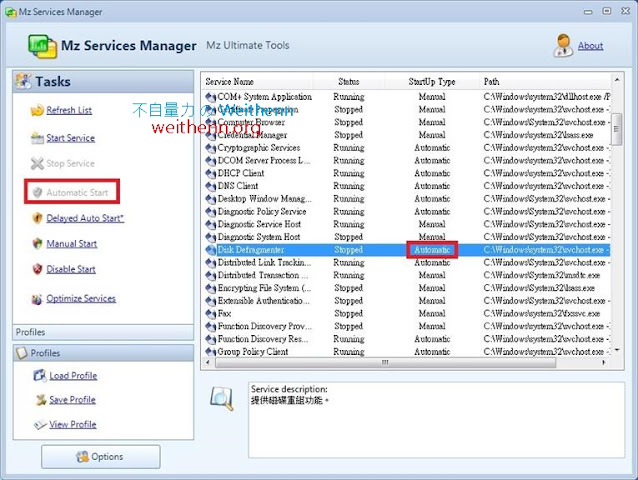Screen dimensions: 638x480
Task: Select the Diagnostic System Host row
Action: pyautogui.click(x=407, y=237)
